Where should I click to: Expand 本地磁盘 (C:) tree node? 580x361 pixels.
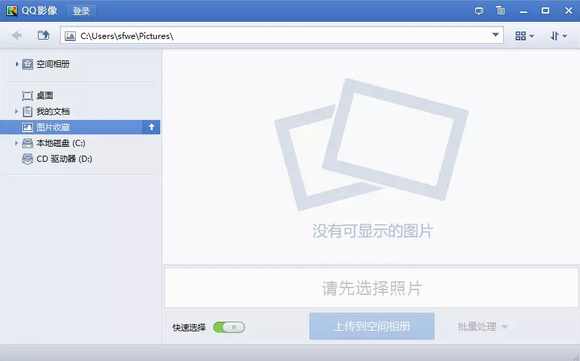16,143
